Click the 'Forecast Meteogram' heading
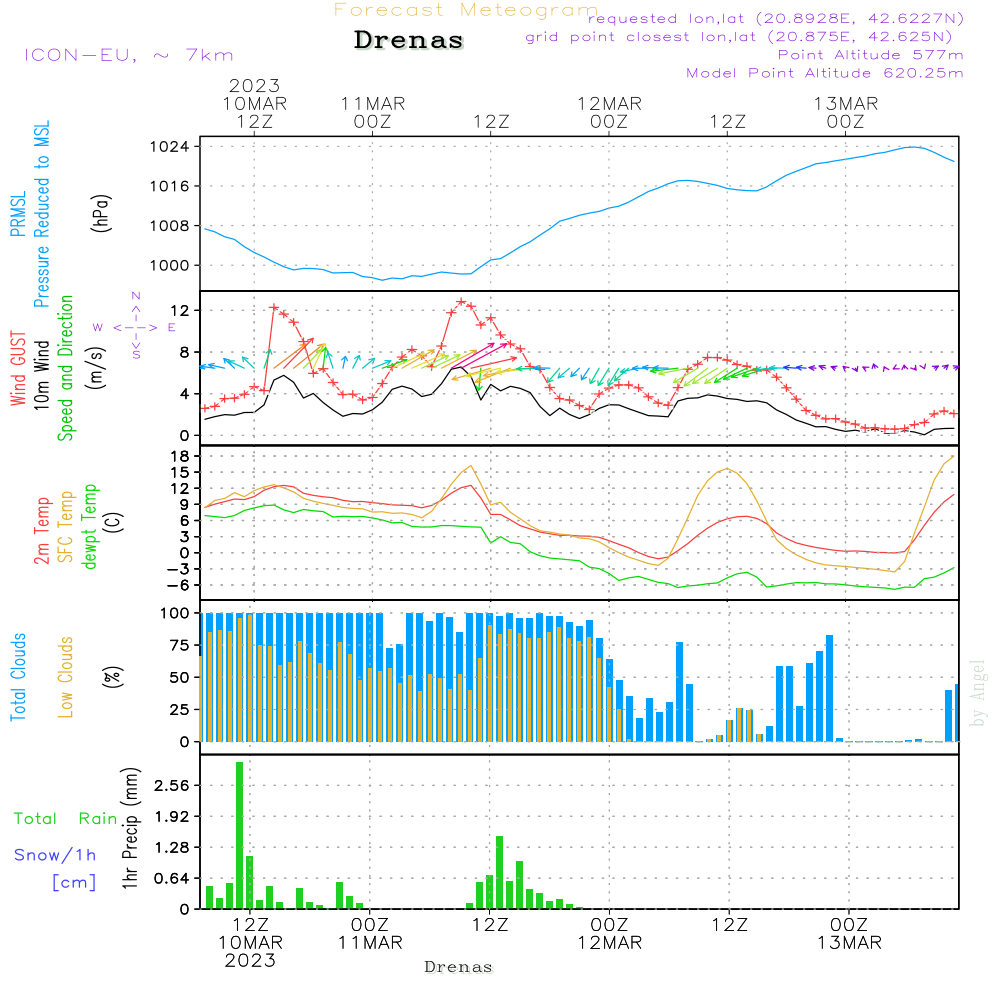The width and height of the screenshot is (1000, 1000). tap(466, 10)
